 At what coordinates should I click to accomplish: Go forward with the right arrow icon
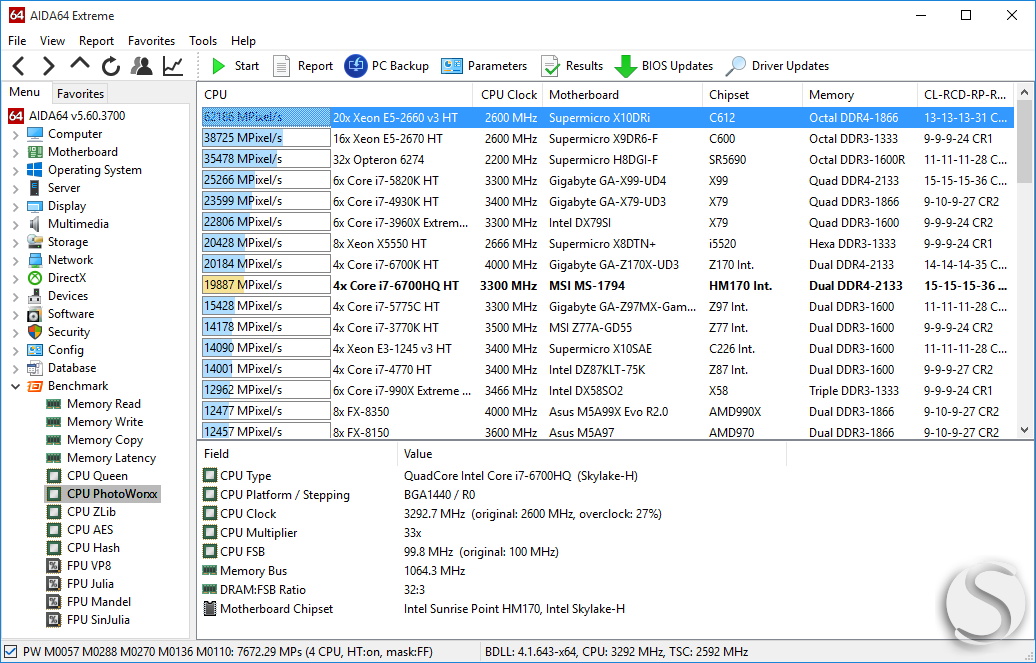[x=48, y=65]
